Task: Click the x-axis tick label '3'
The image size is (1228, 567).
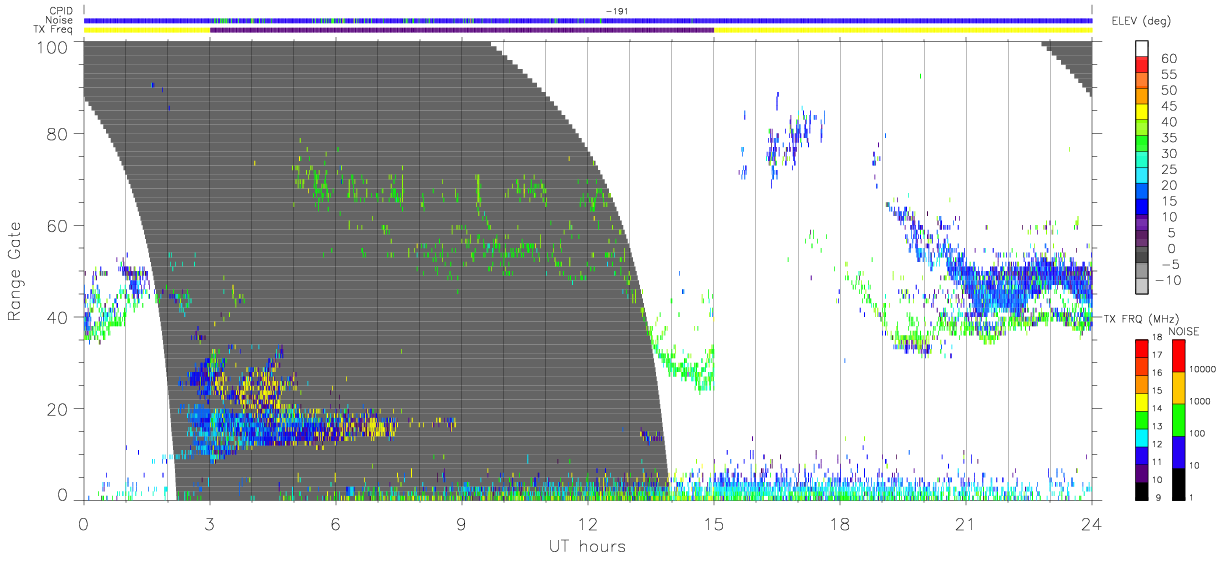Action: coord(210,524)
